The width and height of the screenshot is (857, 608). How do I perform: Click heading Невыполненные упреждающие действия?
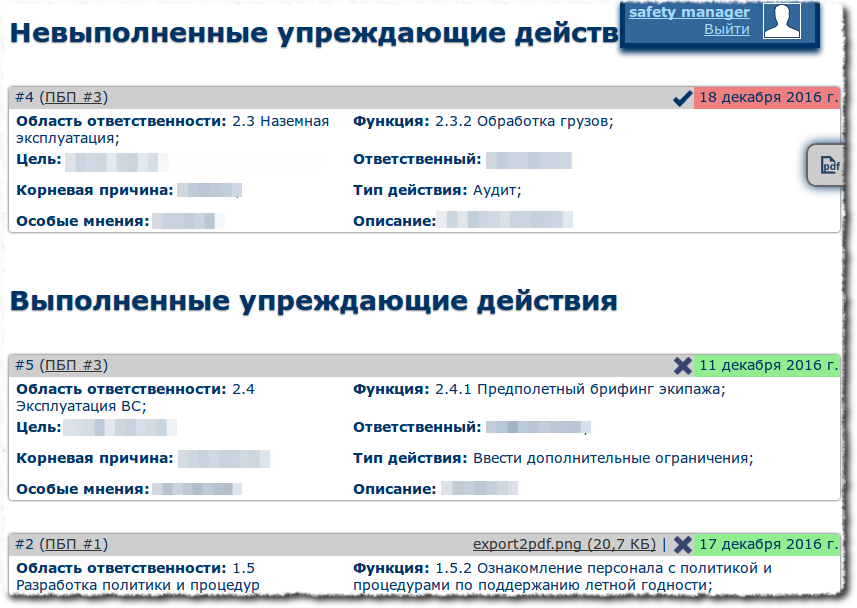300,32
